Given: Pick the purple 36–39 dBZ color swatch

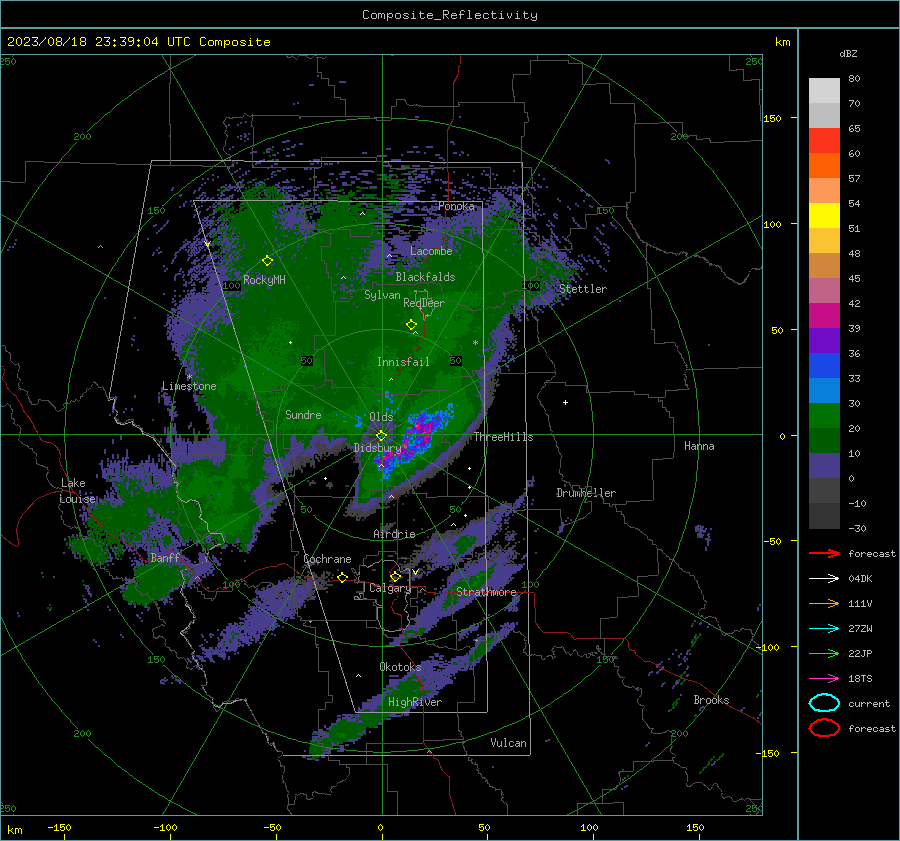Looking at the screenshot, I should [x=824, y=340].
